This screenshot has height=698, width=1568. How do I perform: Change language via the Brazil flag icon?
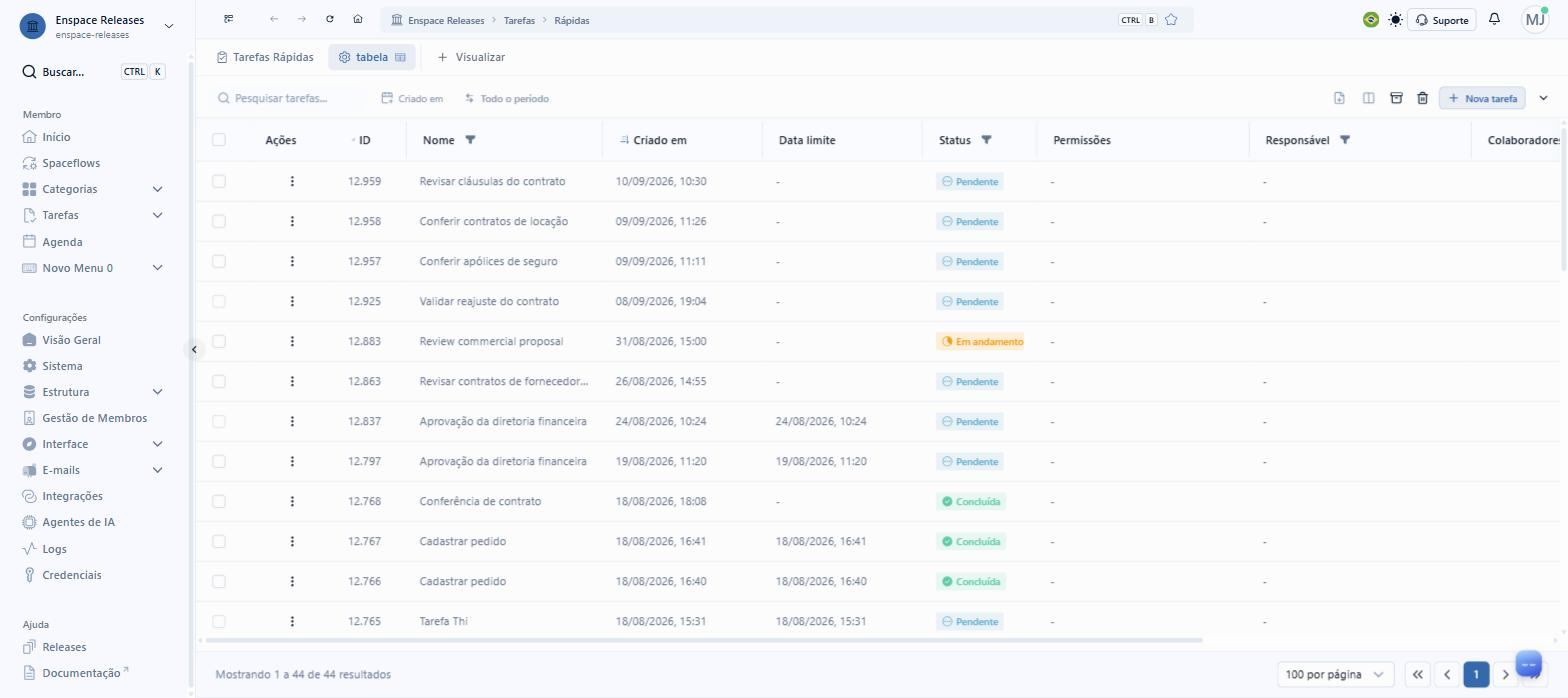(1370, 19)
